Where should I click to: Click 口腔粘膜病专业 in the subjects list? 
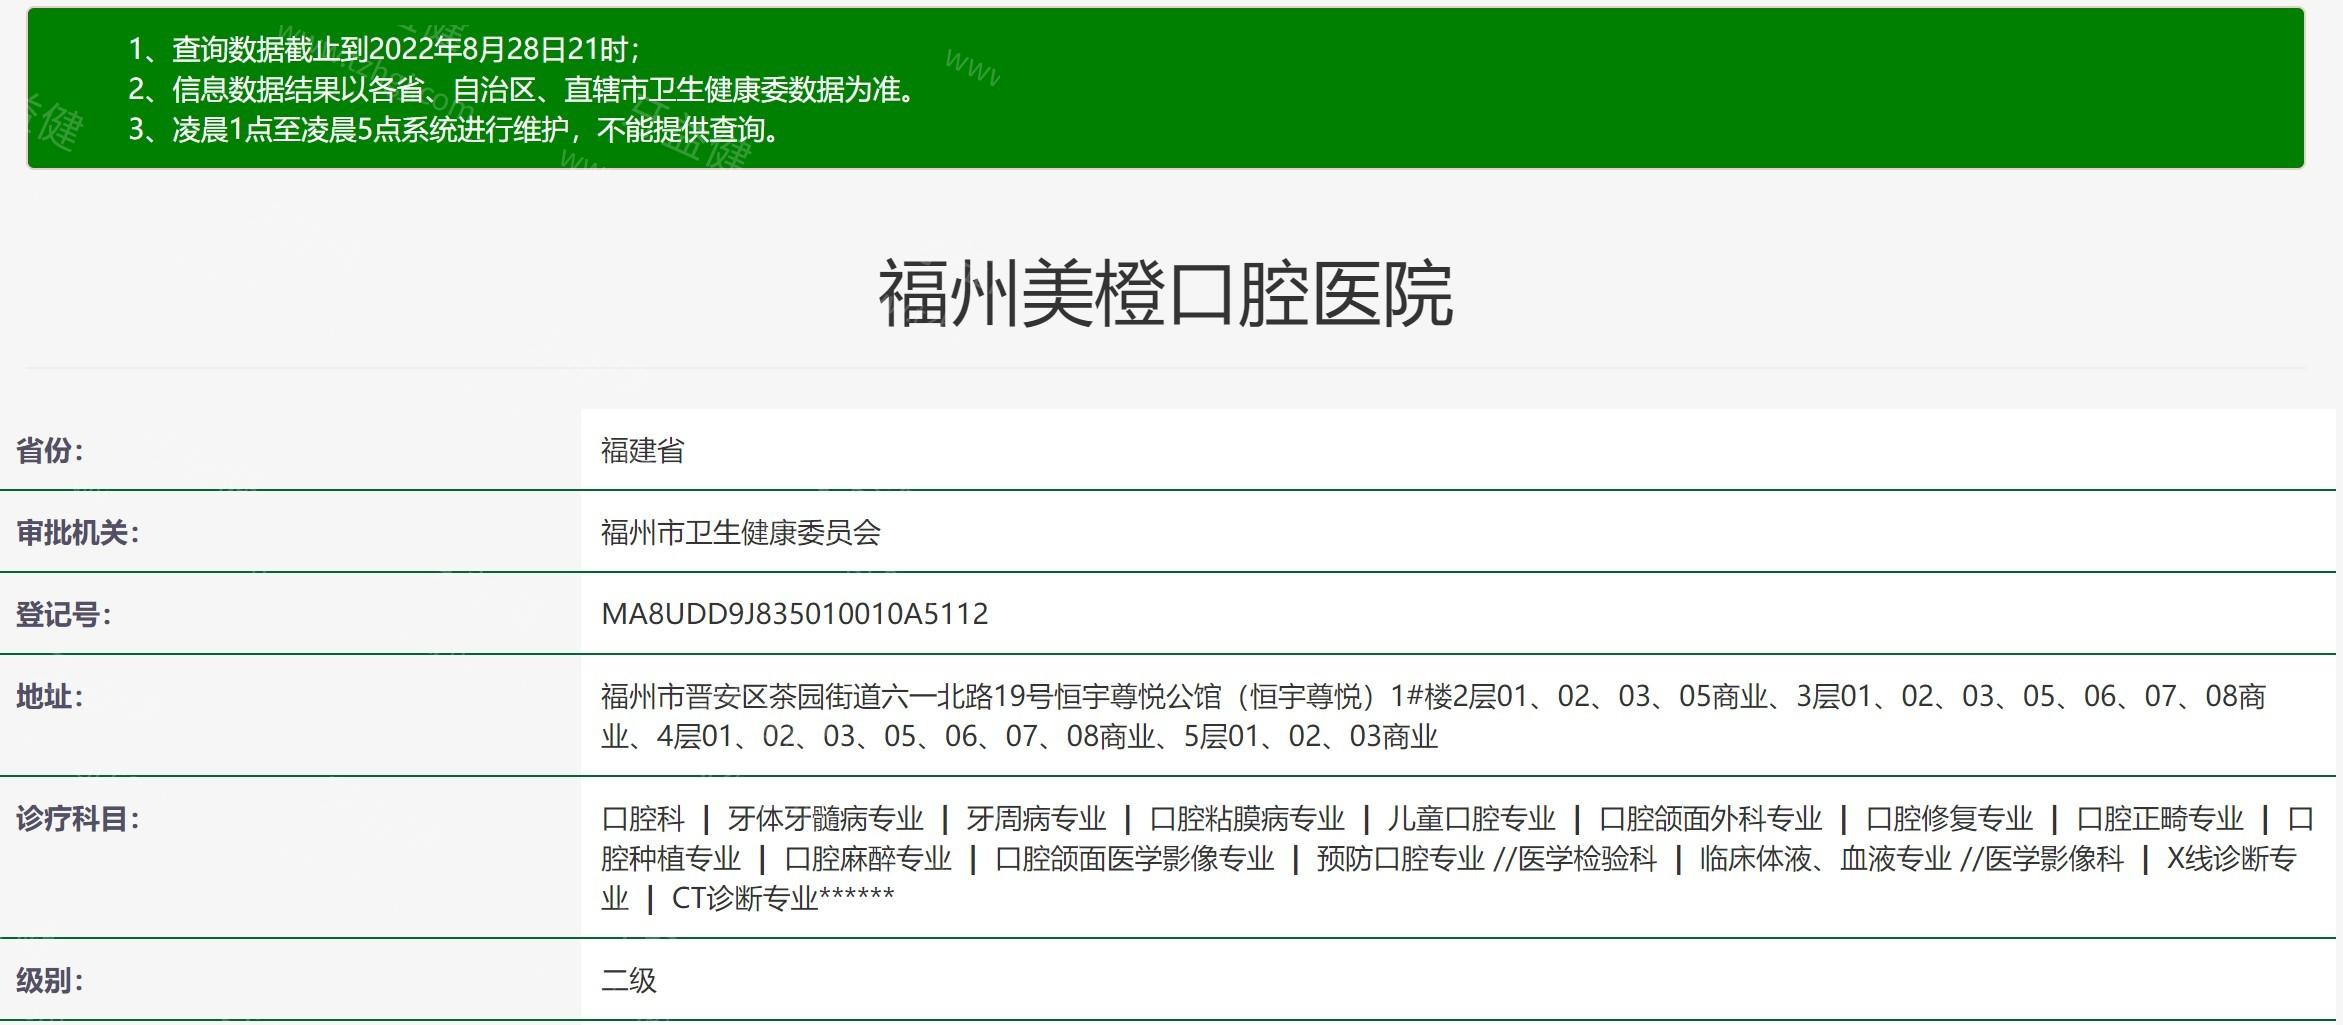(1248, 819)
